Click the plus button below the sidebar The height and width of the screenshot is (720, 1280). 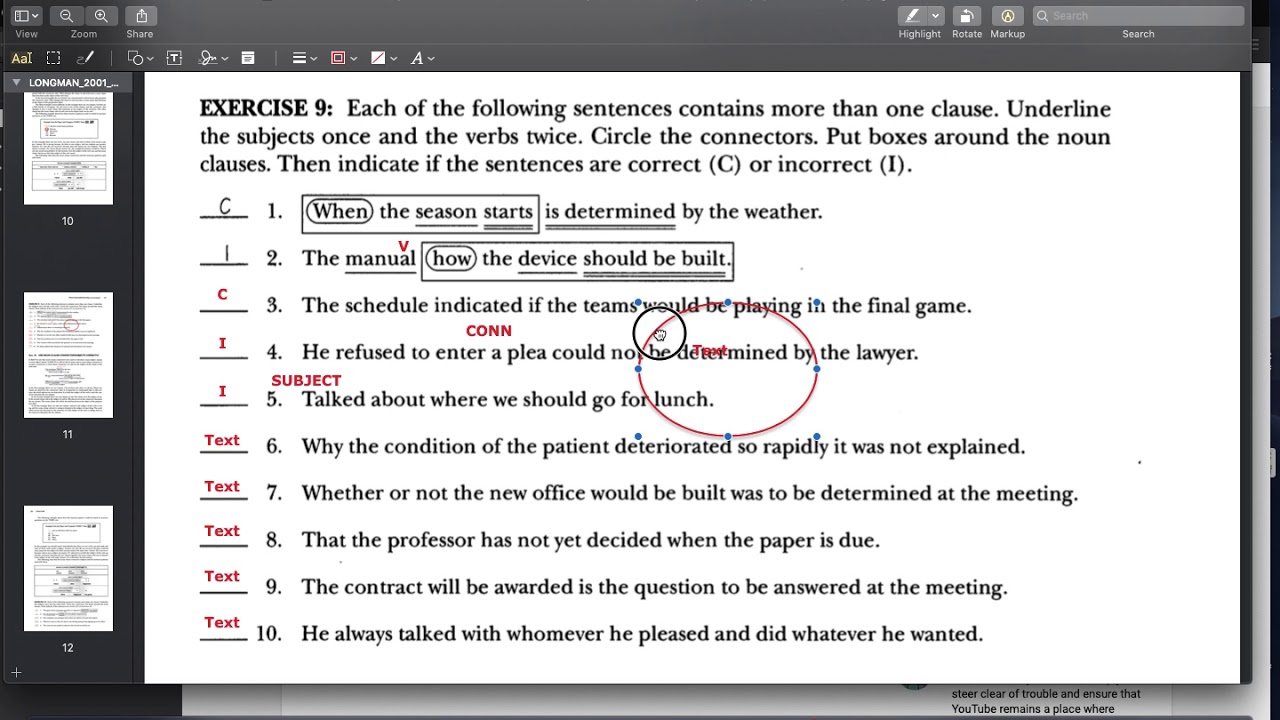[x=16, y=673]
